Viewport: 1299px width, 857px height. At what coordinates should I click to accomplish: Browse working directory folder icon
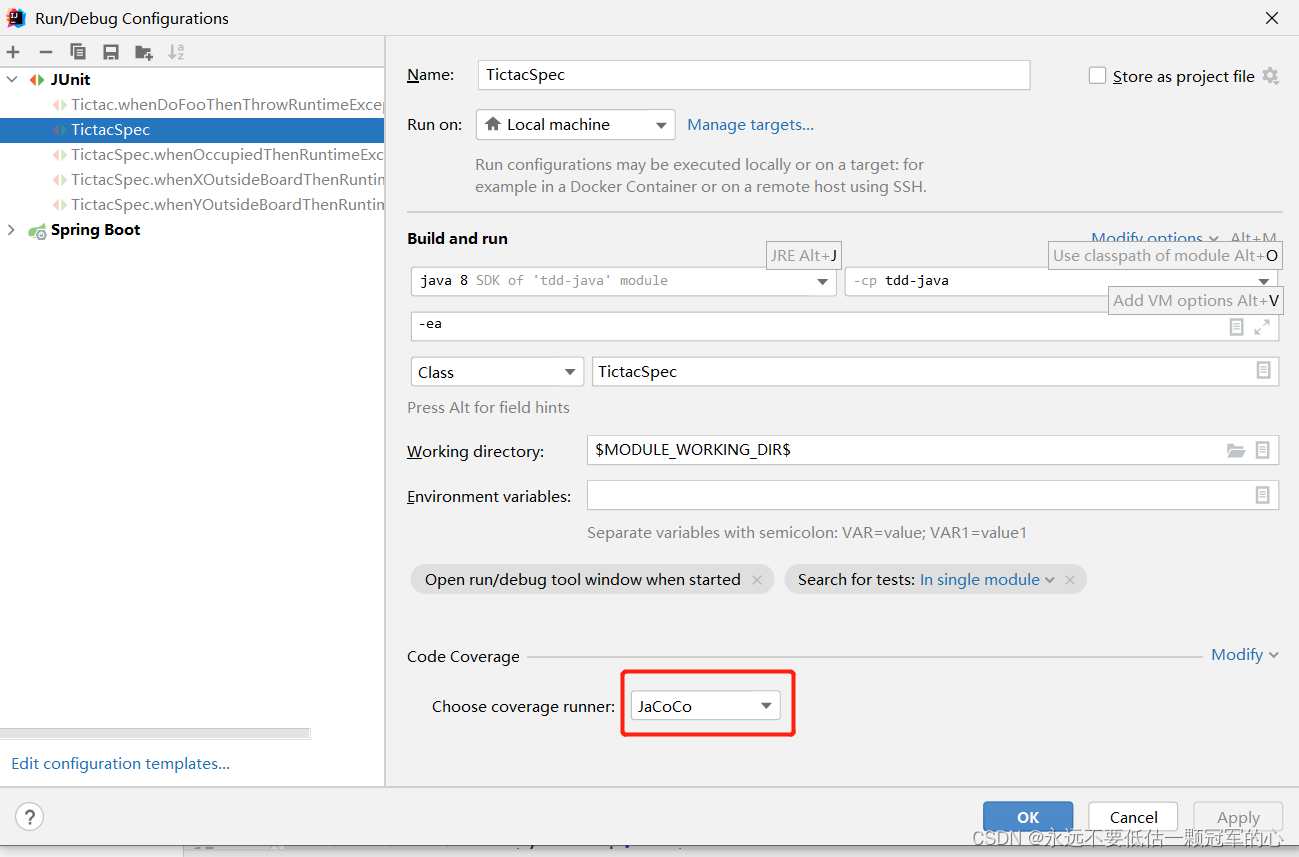click(x=1236, y=450)
